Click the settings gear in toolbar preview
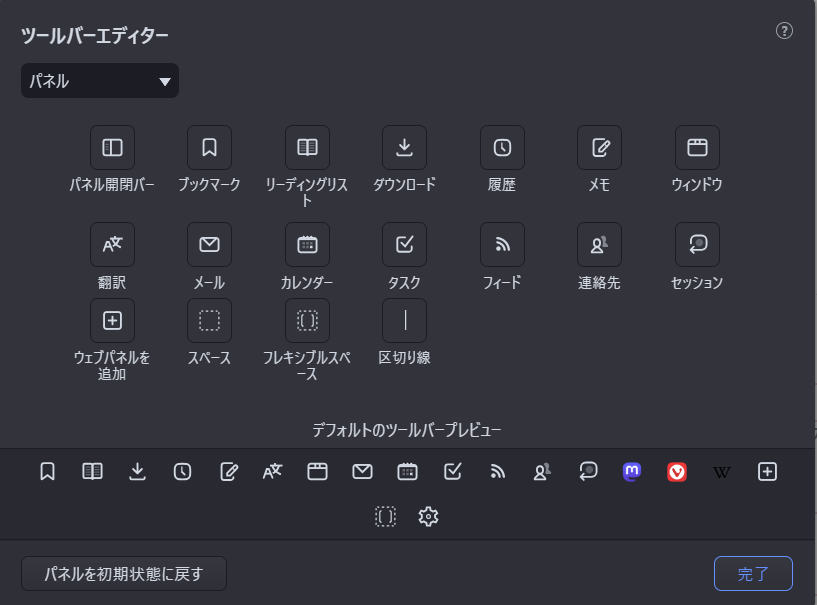The image size is (817, 605). tap(429, 516)
